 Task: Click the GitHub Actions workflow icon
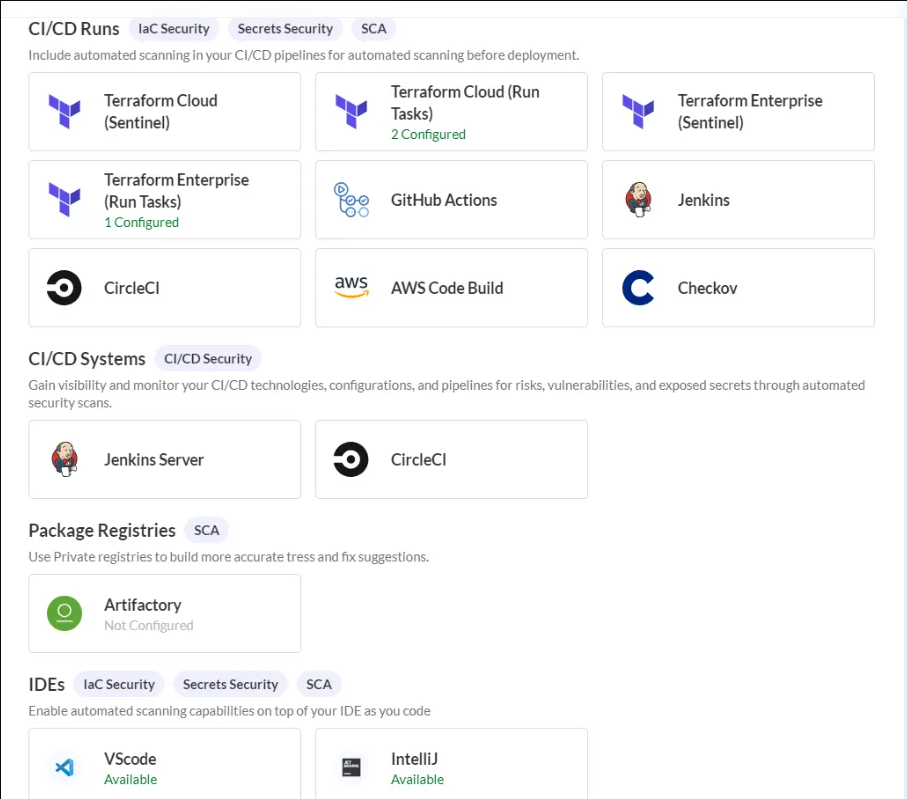351,200
